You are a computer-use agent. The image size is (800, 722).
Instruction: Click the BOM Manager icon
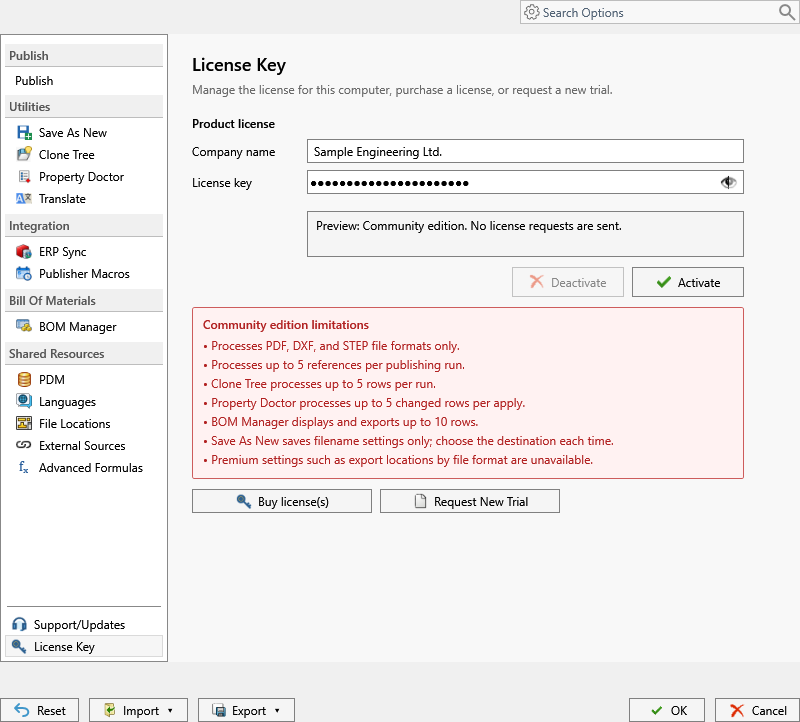click(24, 326)
